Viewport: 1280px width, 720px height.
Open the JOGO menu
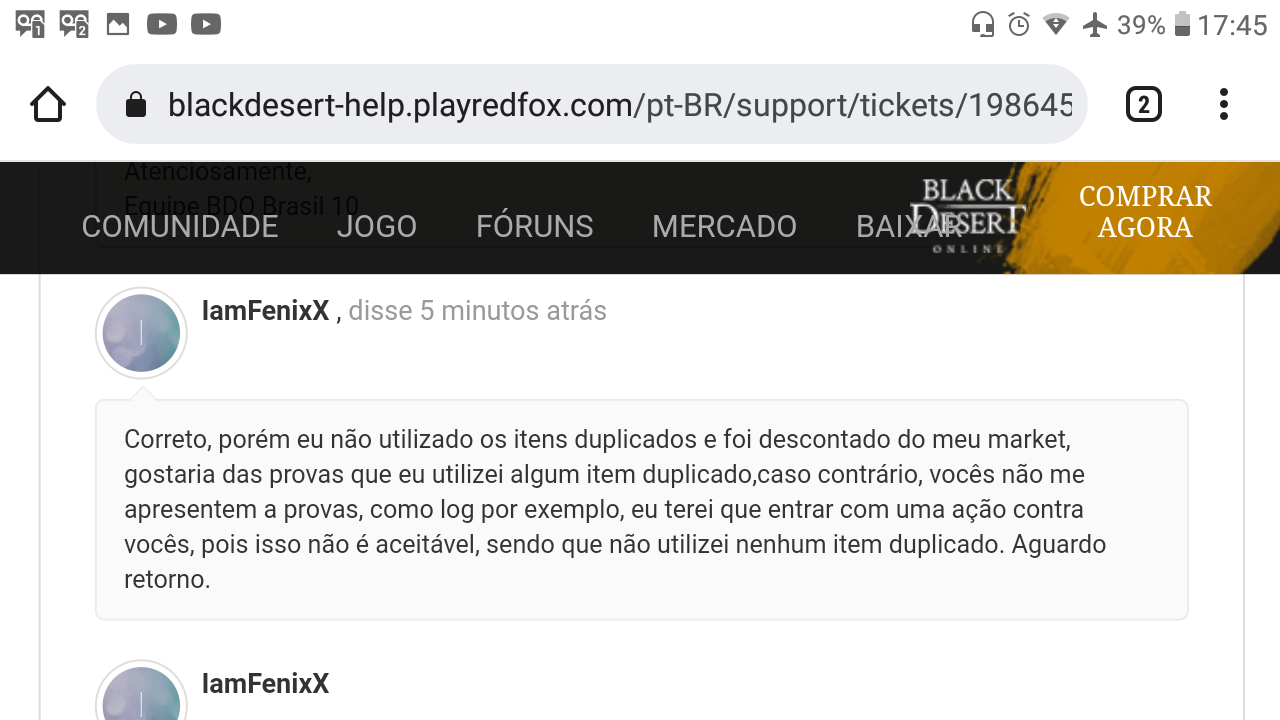(377, 227)
